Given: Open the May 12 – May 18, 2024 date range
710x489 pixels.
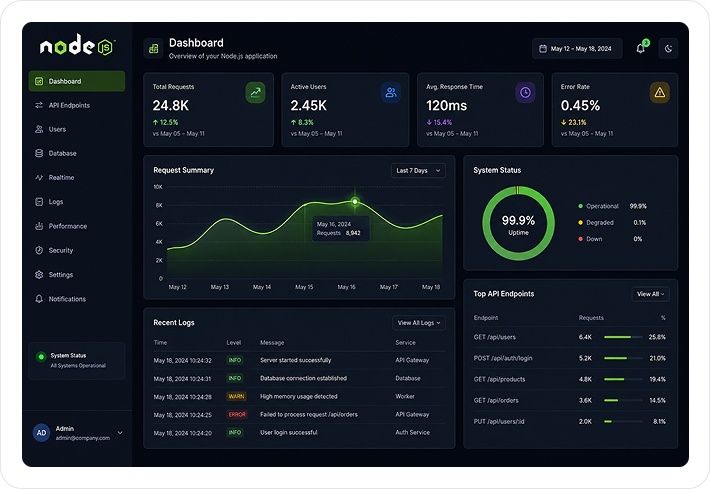Looking at the screenshot, I should pyautogui.click(x=577, y=48).
